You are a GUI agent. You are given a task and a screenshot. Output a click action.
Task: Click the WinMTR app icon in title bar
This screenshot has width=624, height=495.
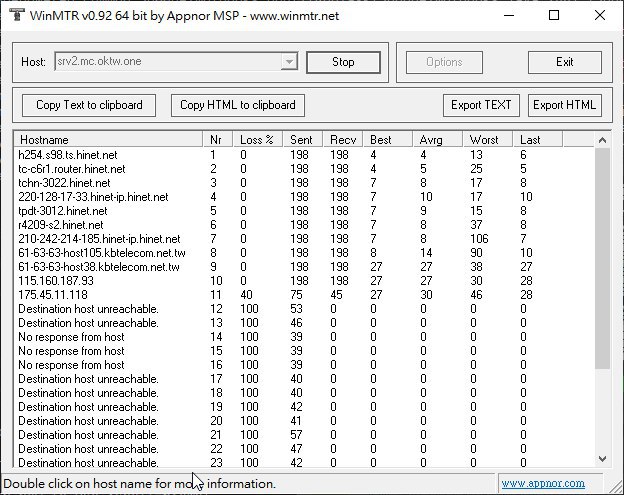(17, 15)
